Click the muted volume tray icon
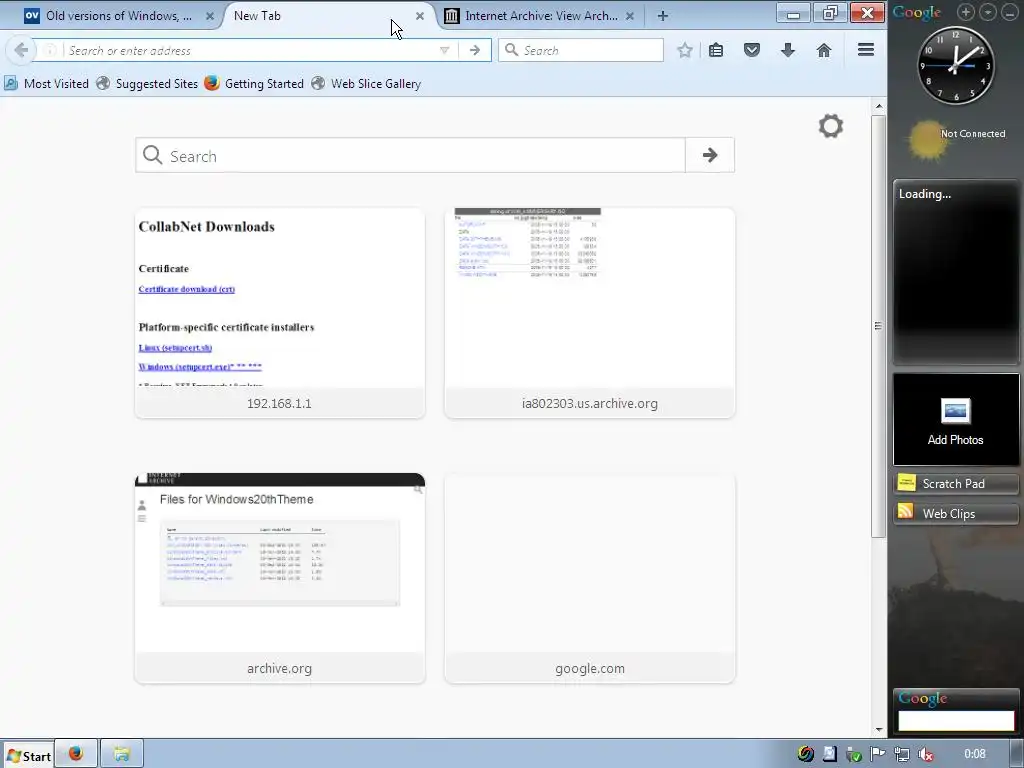The image size is (1024, 768). [x=925, y=754]
